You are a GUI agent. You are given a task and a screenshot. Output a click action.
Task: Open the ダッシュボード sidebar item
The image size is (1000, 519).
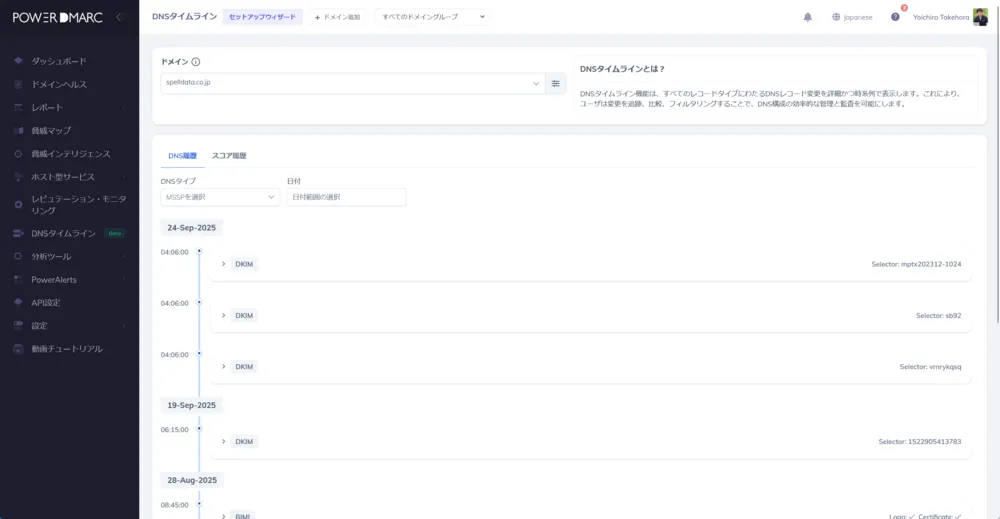pyautogui.click(x=59, y=61)
